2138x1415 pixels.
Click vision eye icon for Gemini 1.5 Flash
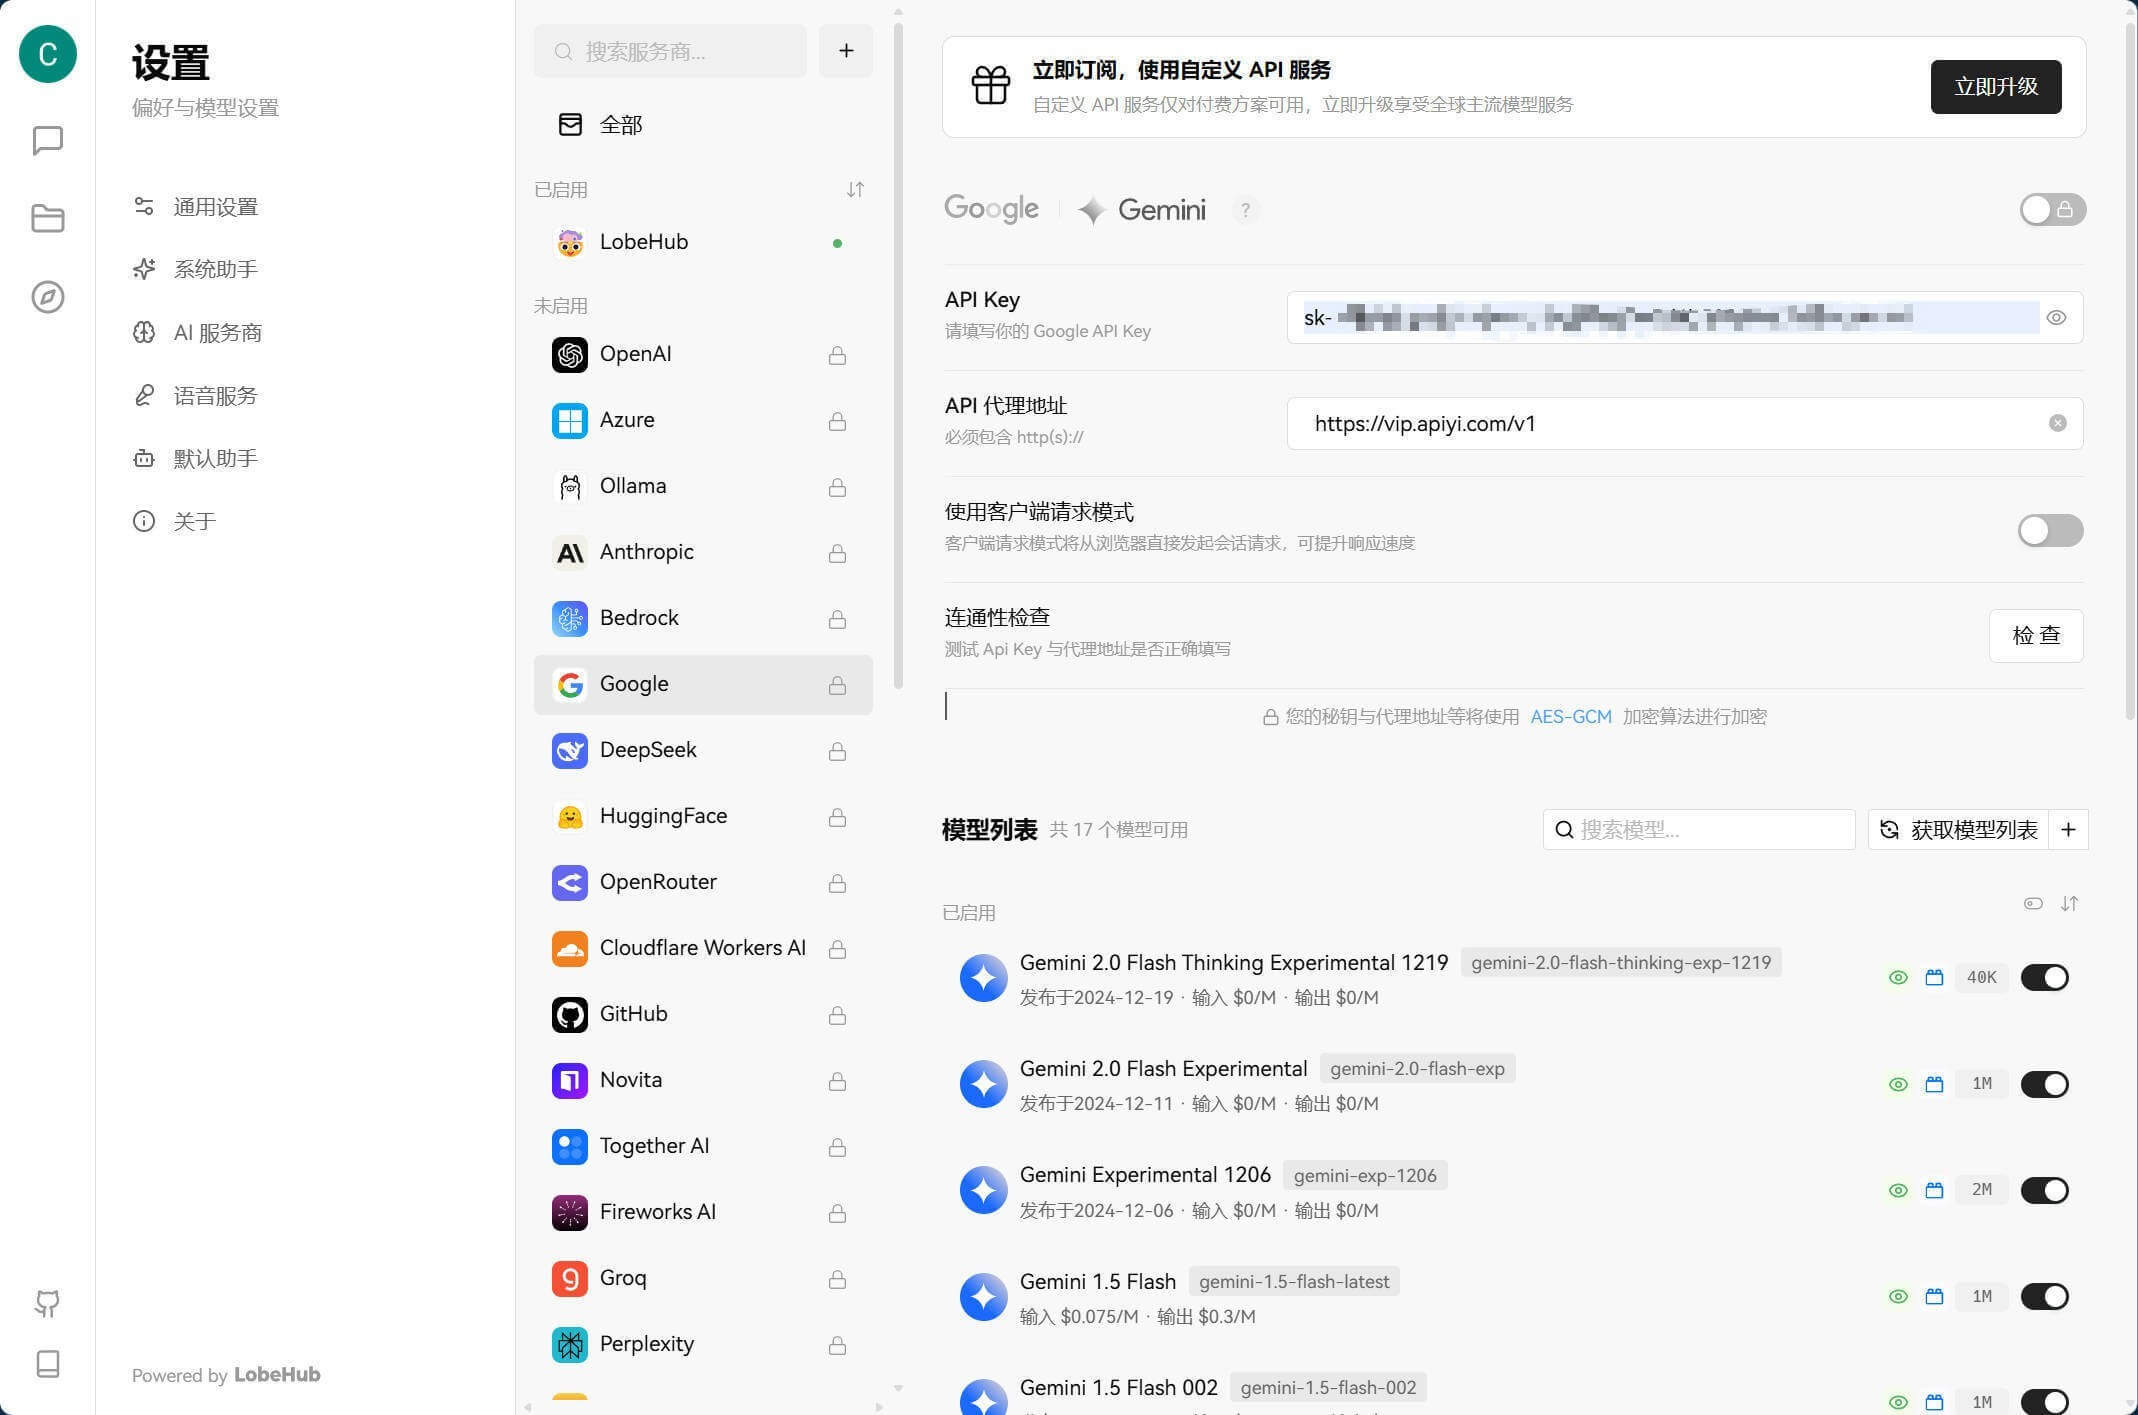[x=1898, y=1296]
